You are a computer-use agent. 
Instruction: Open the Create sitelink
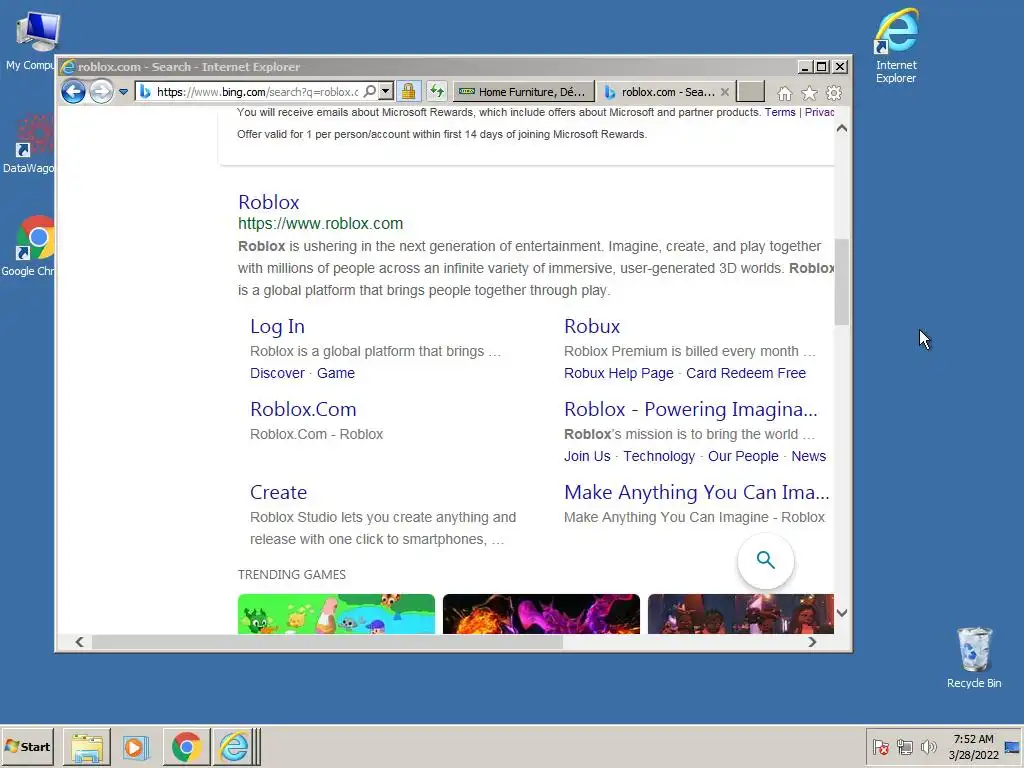pyautogui.click(x=278, y=492)
